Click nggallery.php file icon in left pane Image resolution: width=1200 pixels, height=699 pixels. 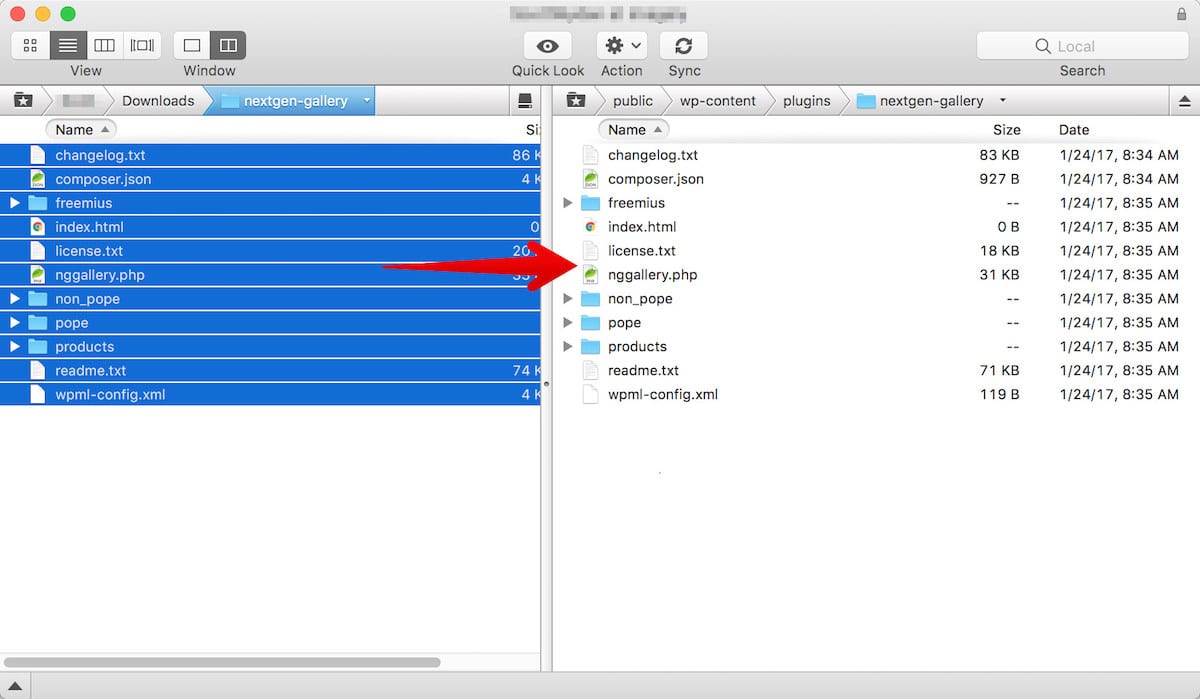pos(38,275)
